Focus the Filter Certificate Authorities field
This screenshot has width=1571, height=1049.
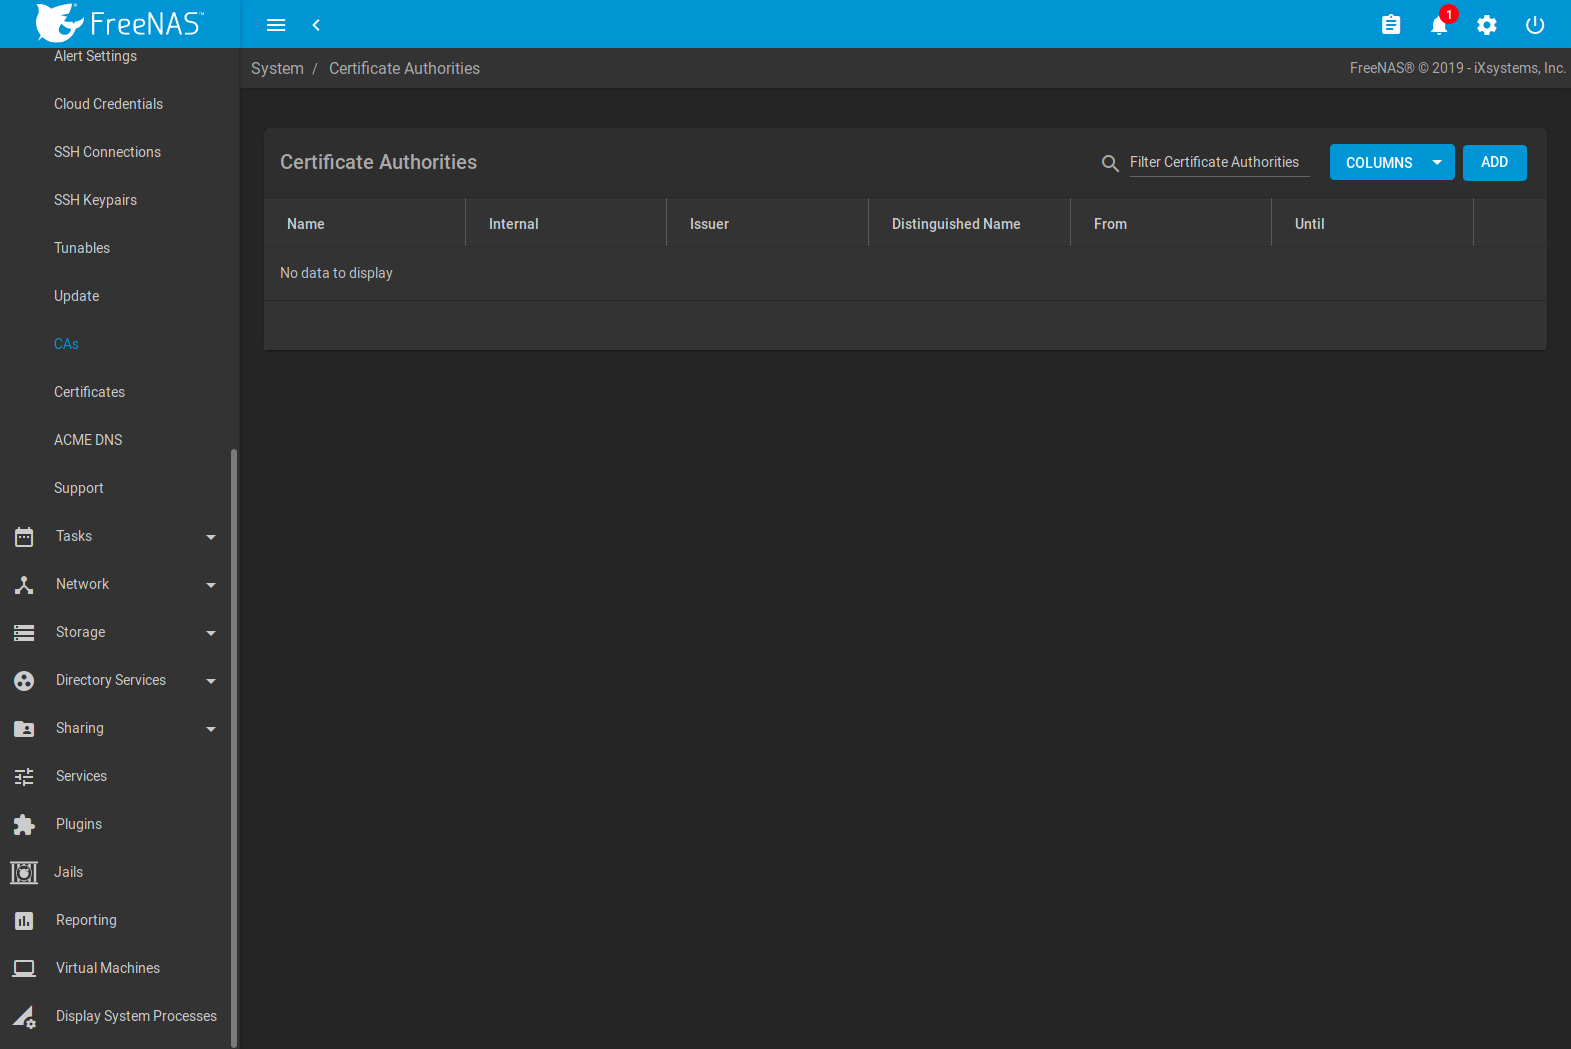click(1219, 162)
